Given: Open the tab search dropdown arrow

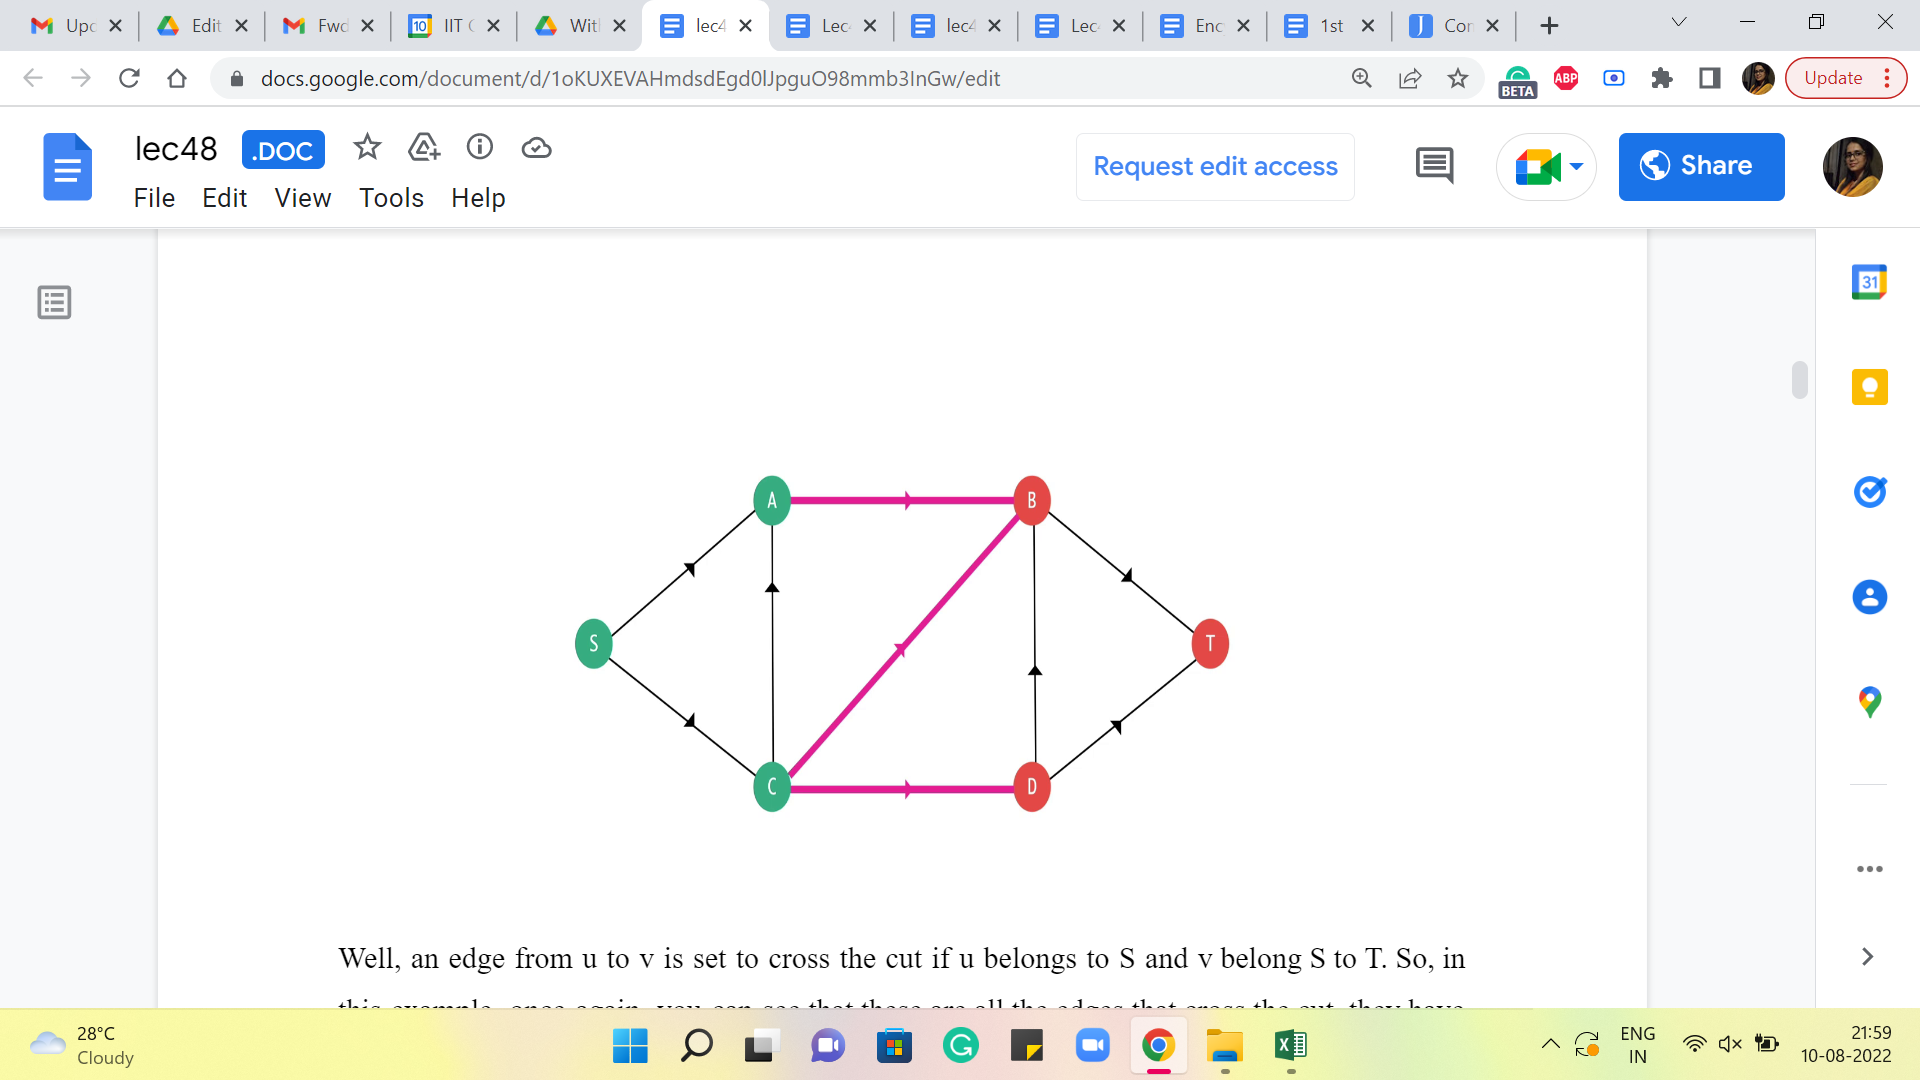Looking at the screenshot, I should pyautogui.click(x=1679, y=23).
